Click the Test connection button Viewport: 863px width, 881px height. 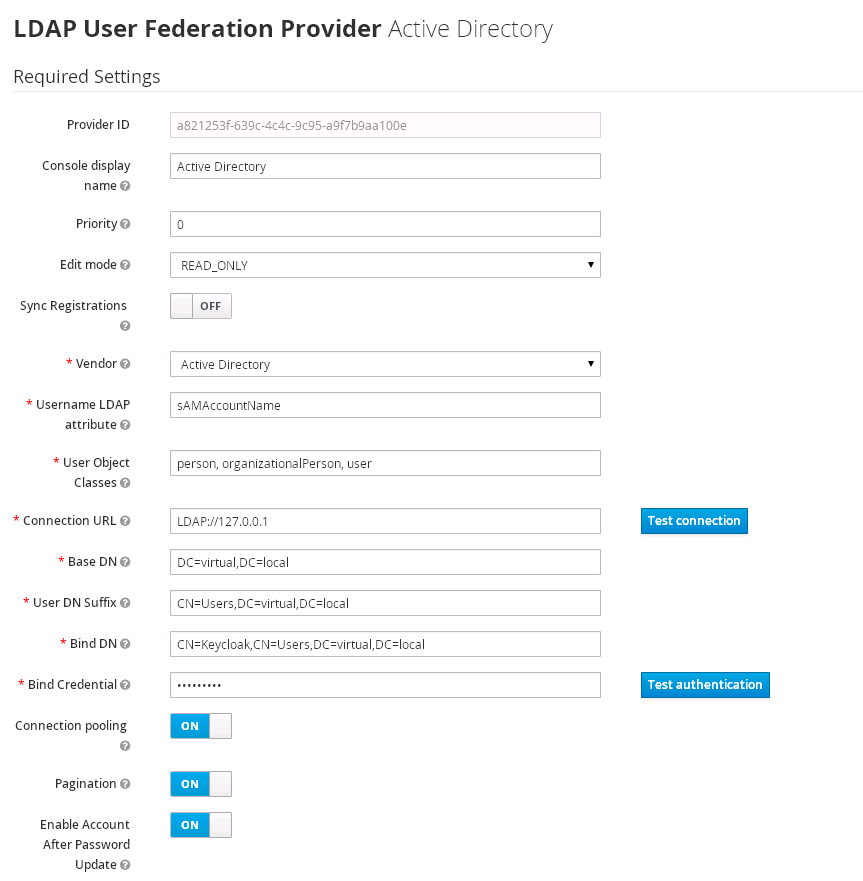(x=694, y=520)
